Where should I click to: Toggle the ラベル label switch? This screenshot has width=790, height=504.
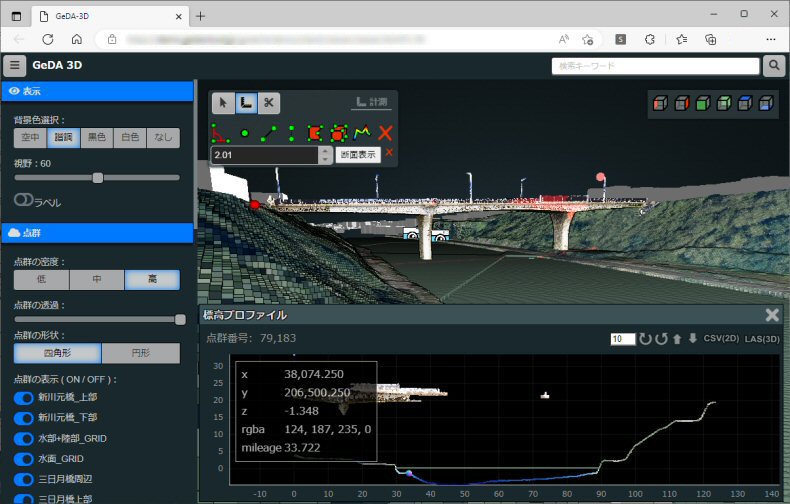pos(24,201)
